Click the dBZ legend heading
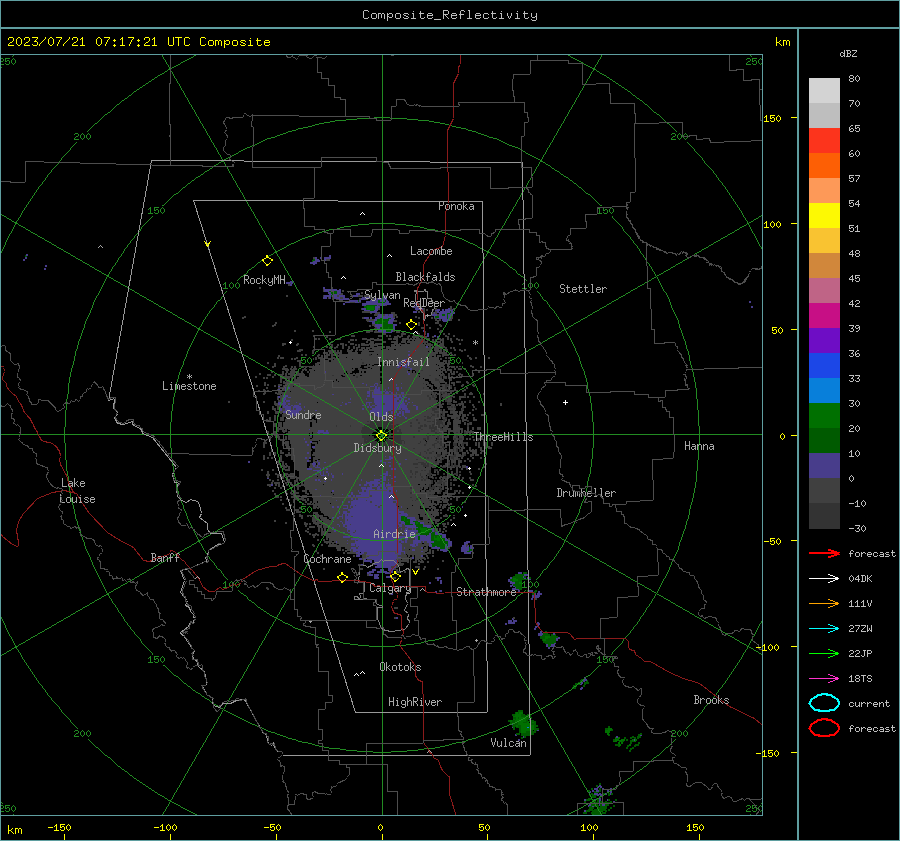 [x=848, y=53]
